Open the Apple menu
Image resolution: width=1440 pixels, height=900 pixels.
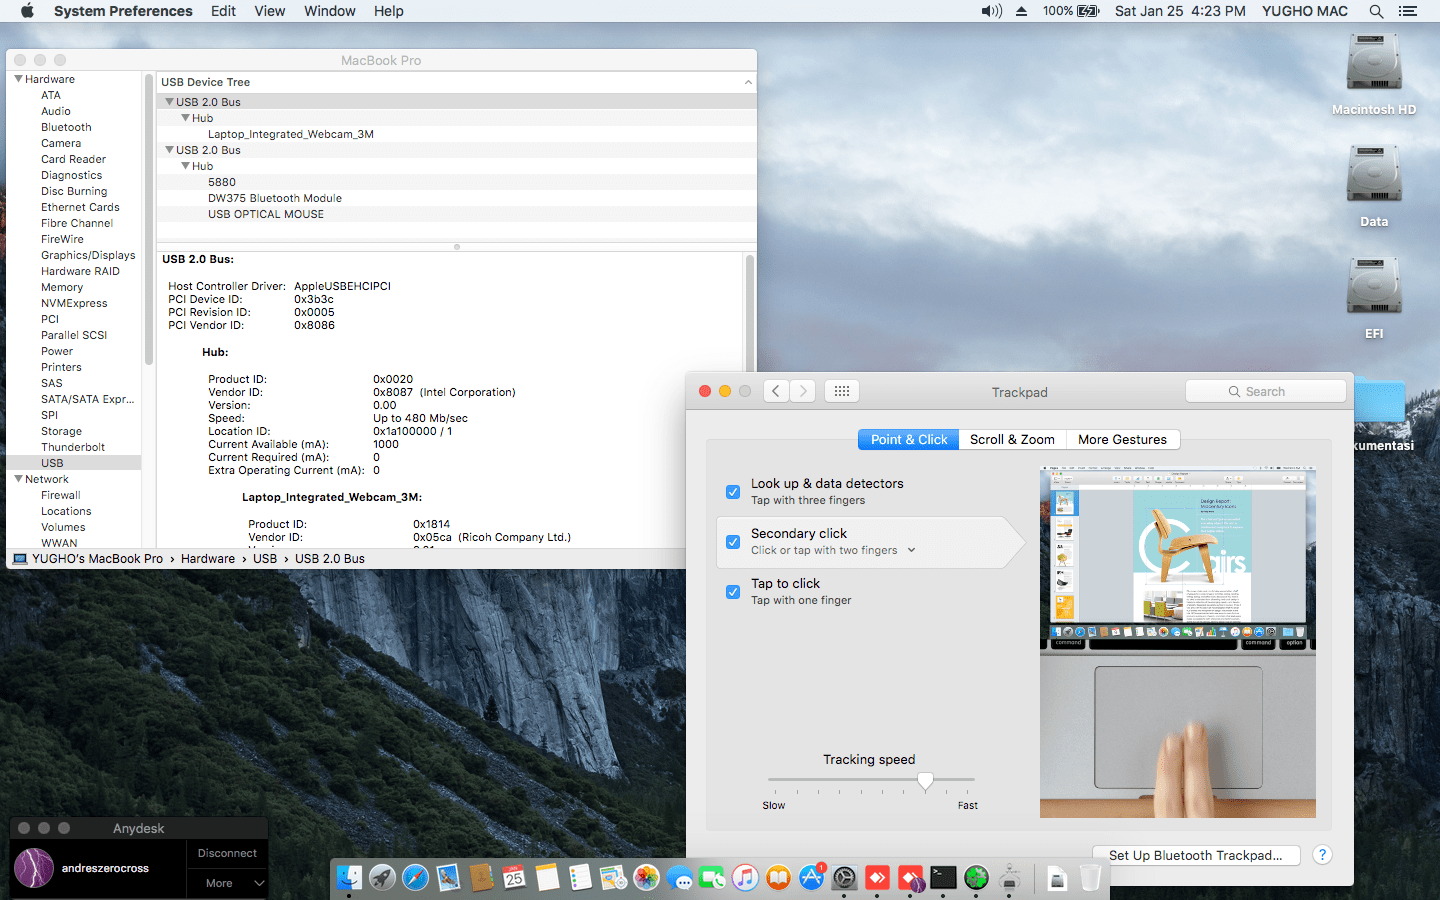pyautogui.click(x=27, y=11)
